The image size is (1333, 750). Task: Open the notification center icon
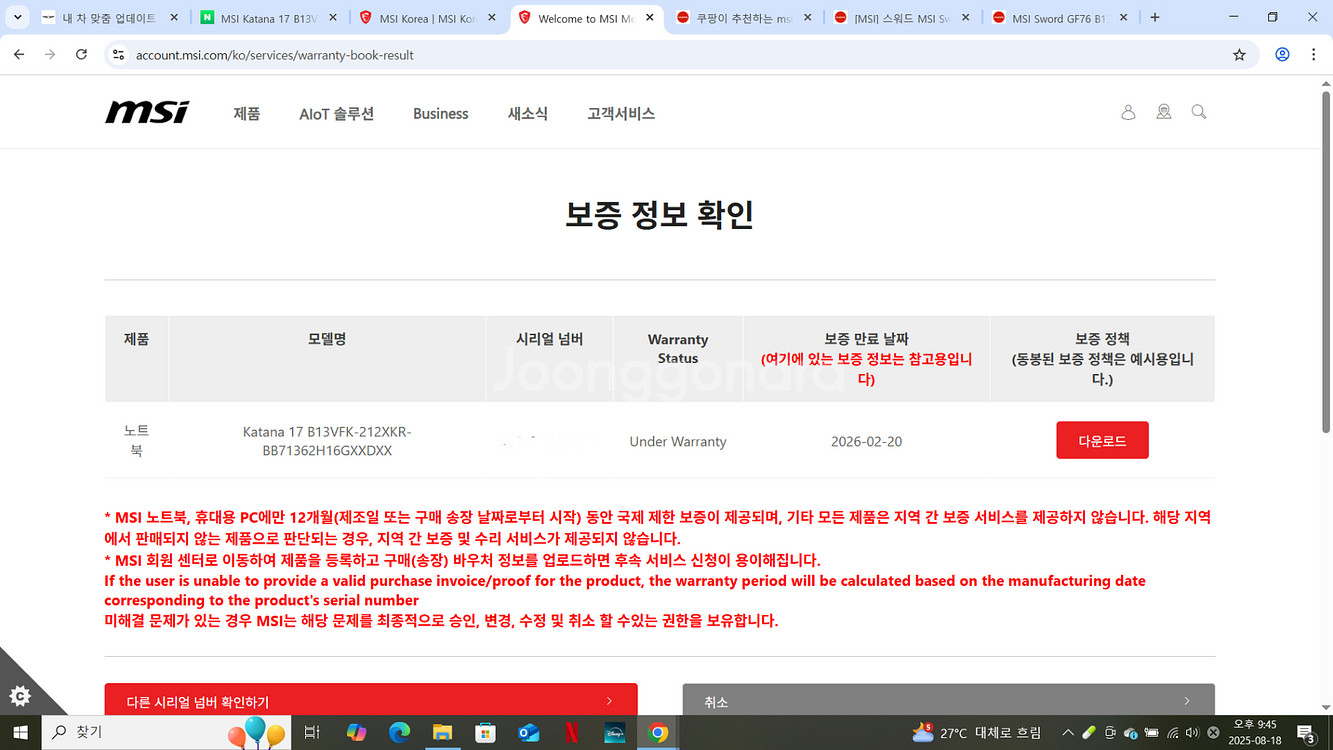coord(1306,733)
